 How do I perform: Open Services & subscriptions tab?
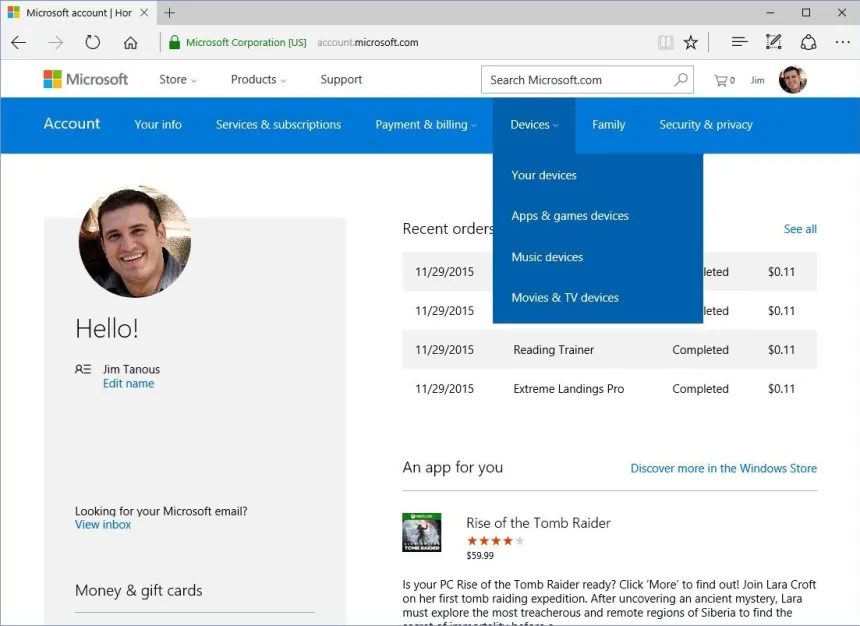[278, 125]
